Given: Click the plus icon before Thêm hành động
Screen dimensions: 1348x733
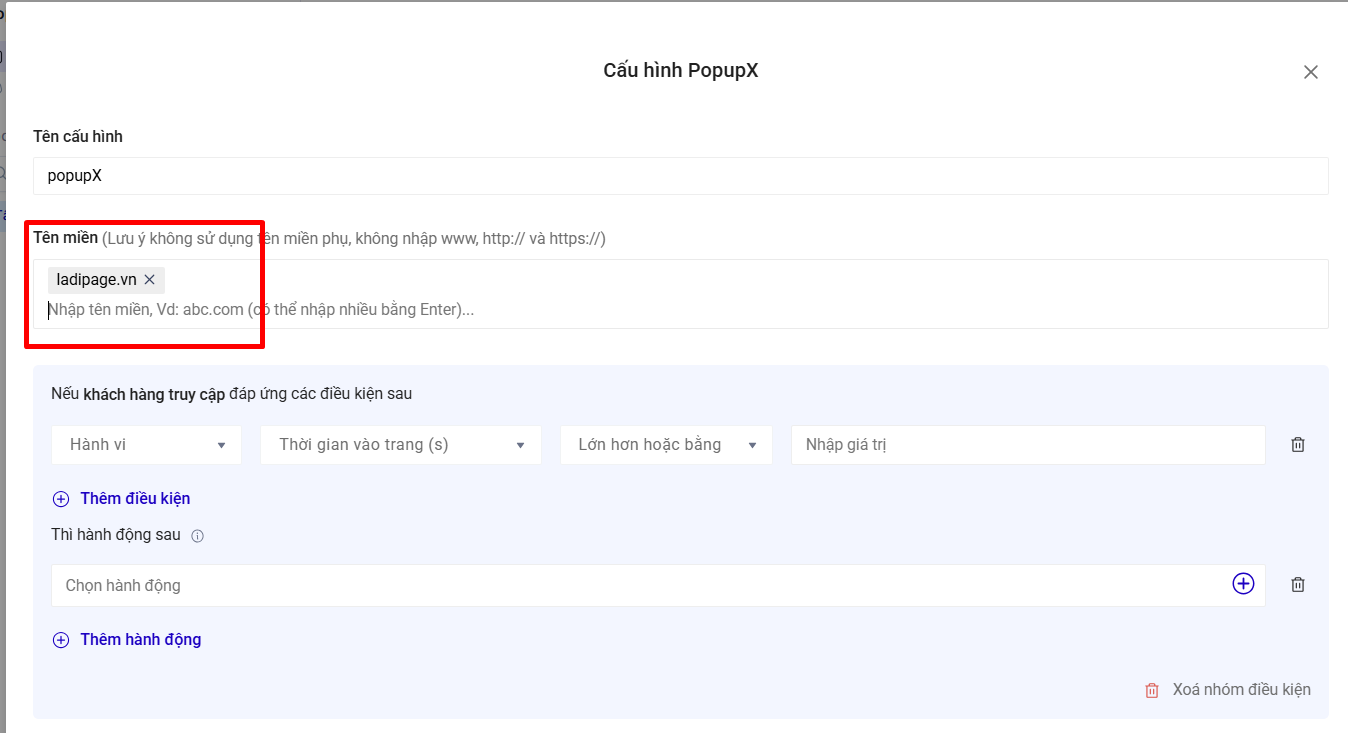Looking at the screenshot, I should coord(61,640).
